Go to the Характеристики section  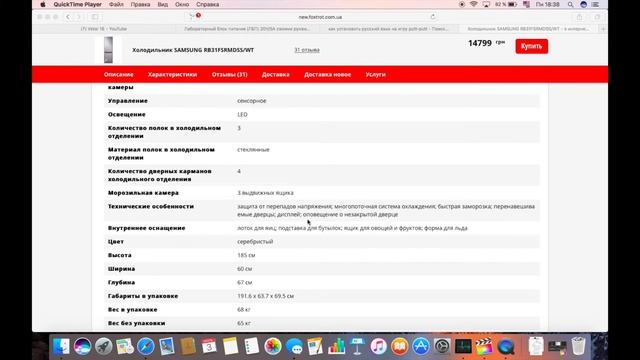[x=172, y=75]
